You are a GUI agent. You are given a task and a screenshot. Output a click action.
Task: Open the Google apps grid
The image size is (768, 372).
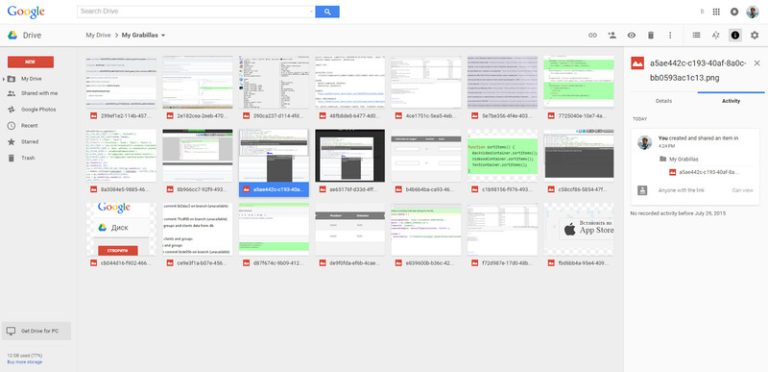pyautogui.click(x=716, y=12)
